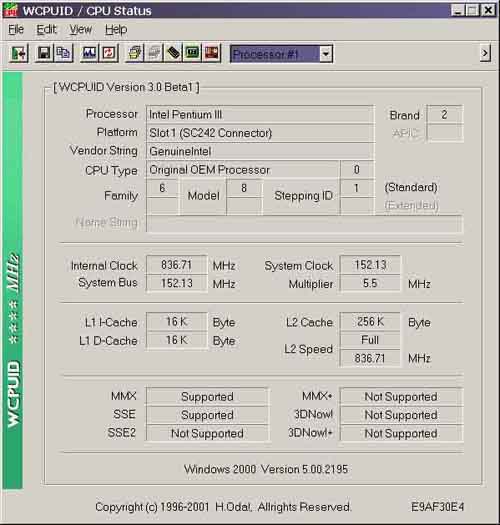Open the Edit menu
Viewport: 500px width, 525px height.
46,29
